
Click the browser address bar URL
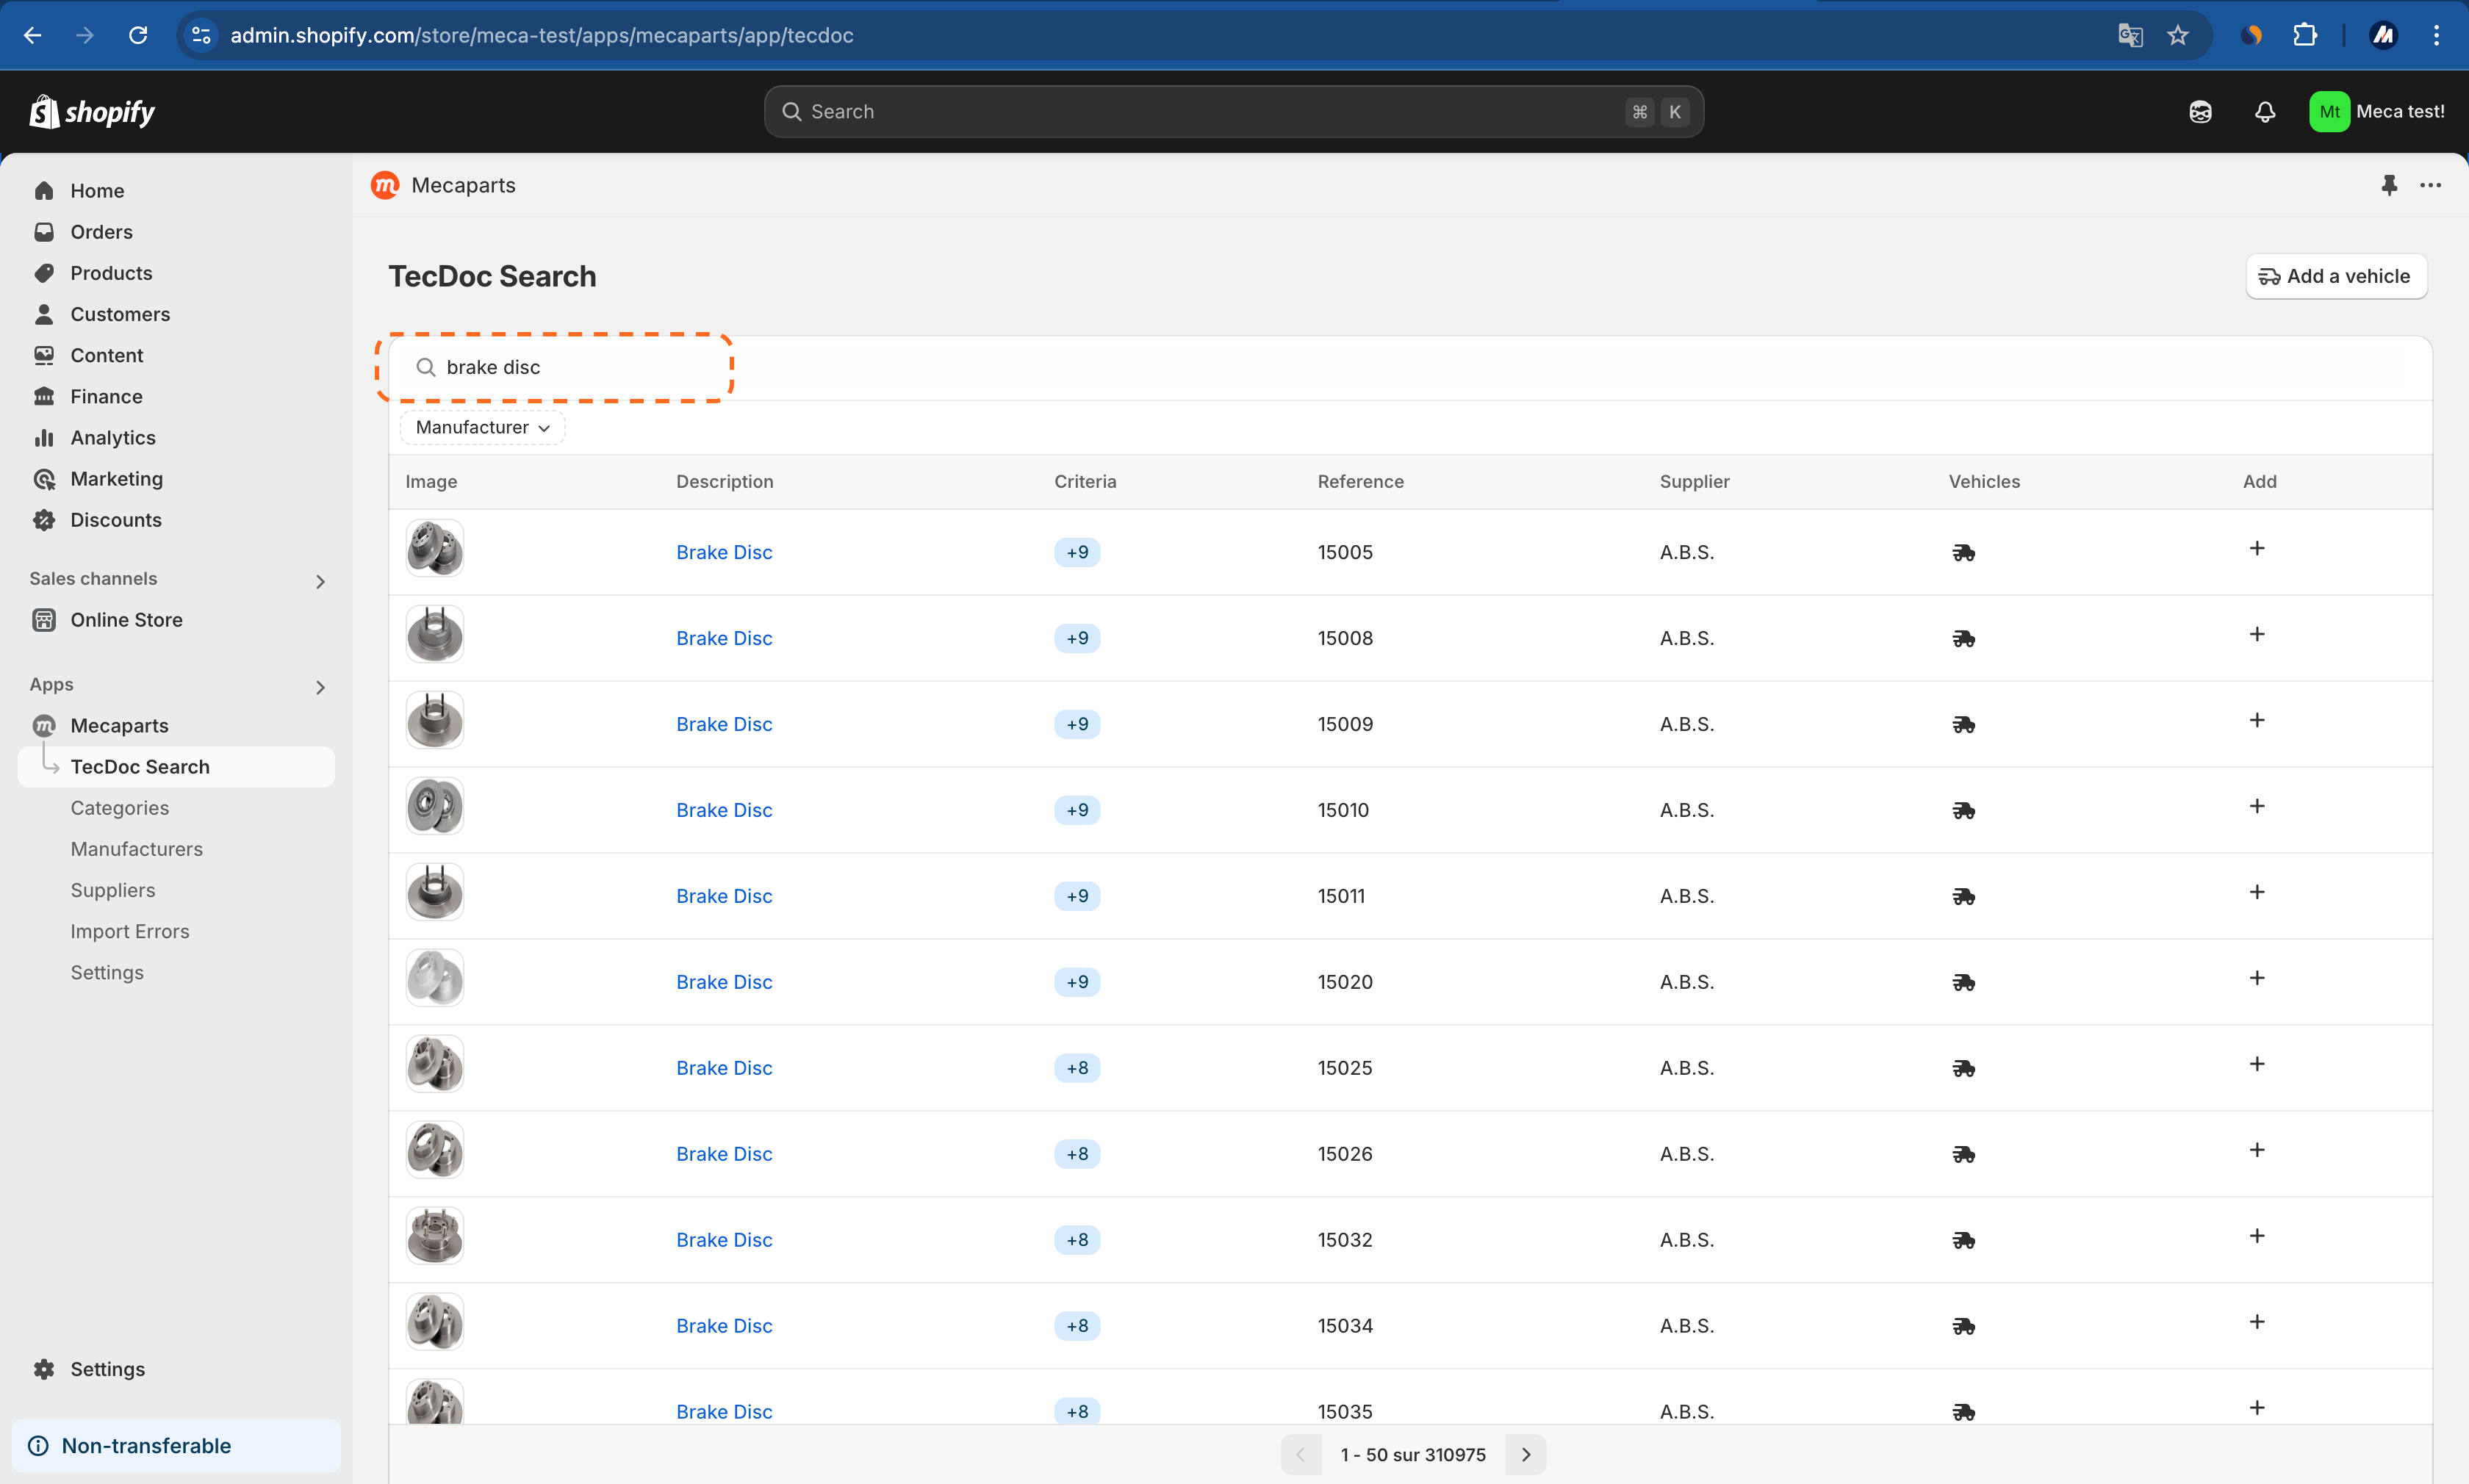[541, 35]
